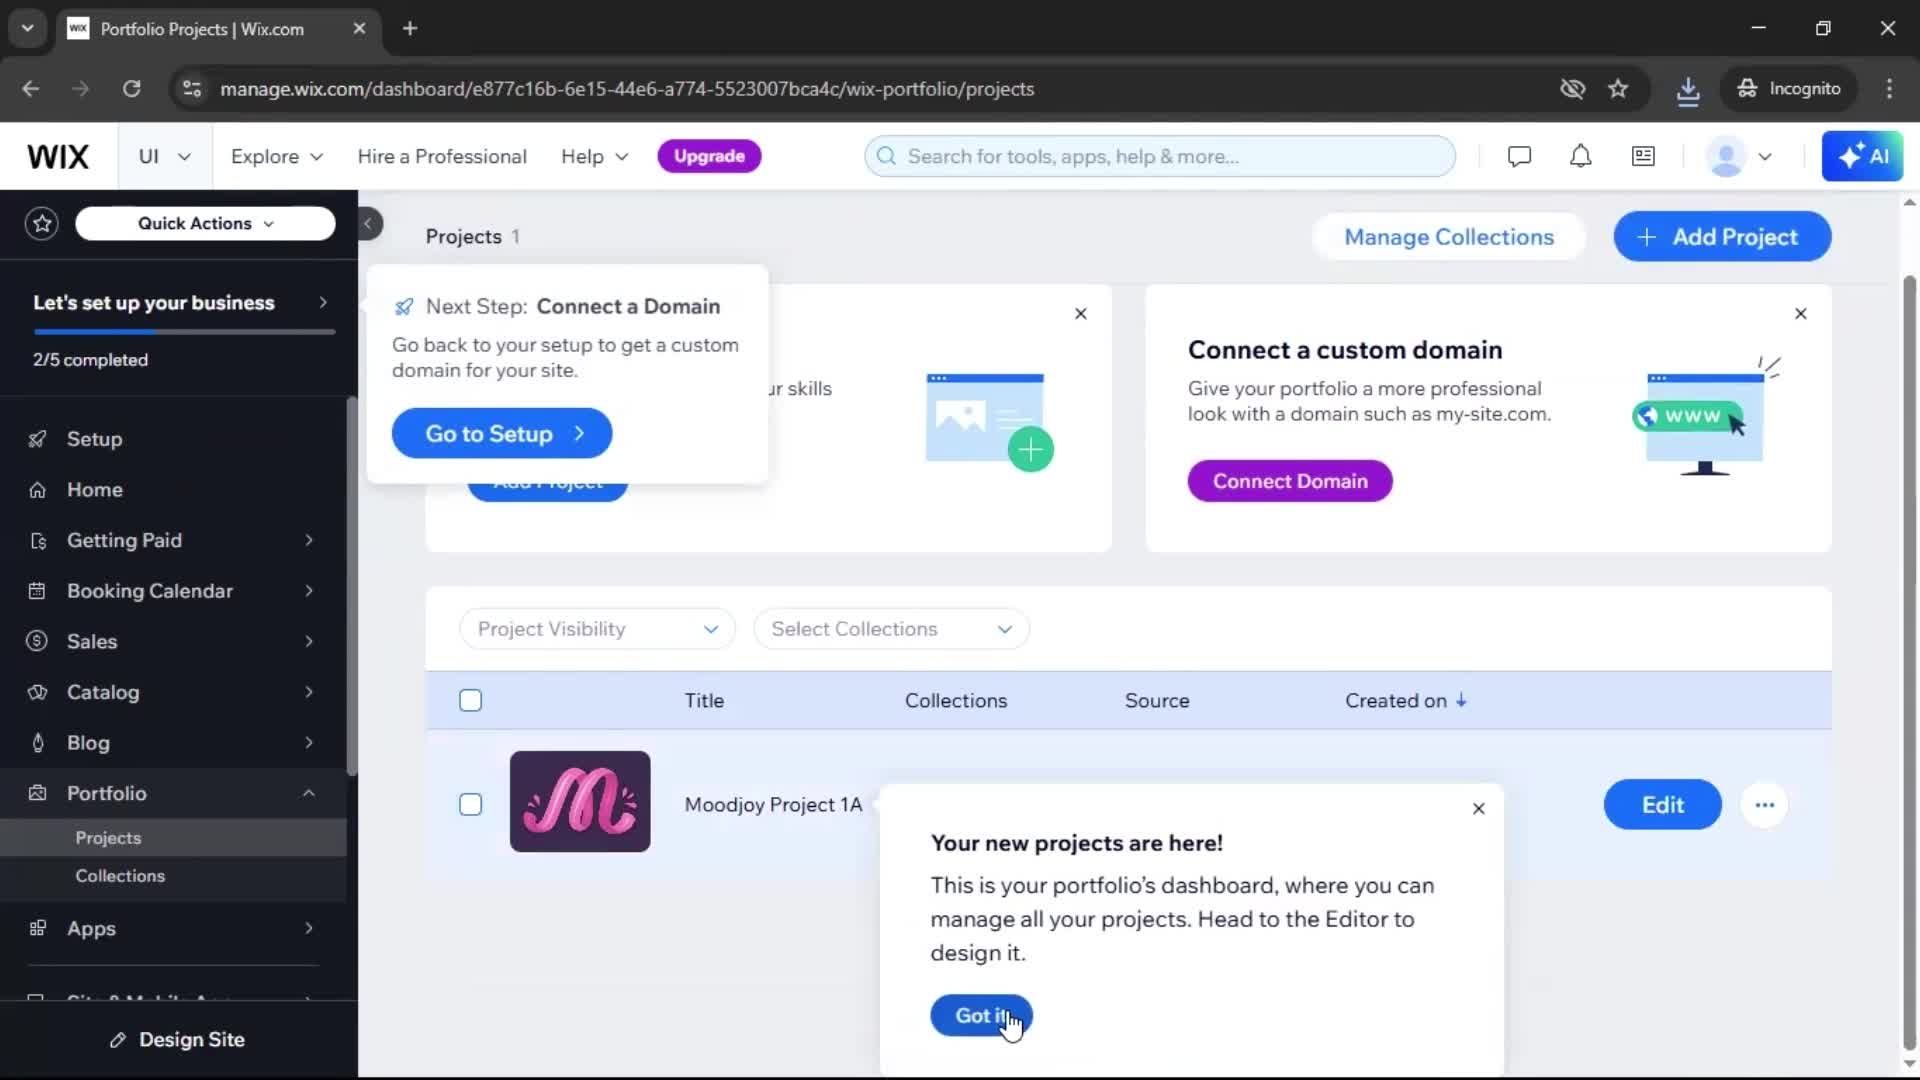Dismiss tooltip with Got it
Viewport: 1920px width, 1080px height.
coord(981,1015)
